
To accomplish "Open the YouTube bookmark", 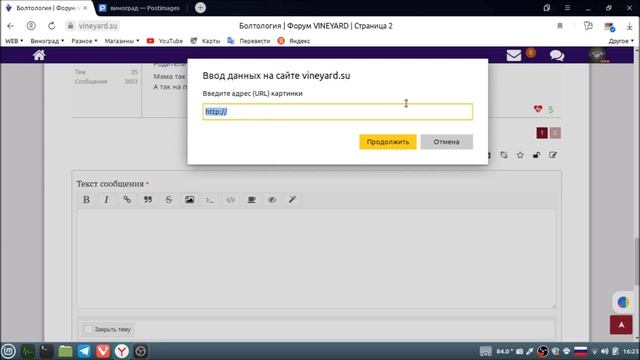I will click(x=165, y=41).
